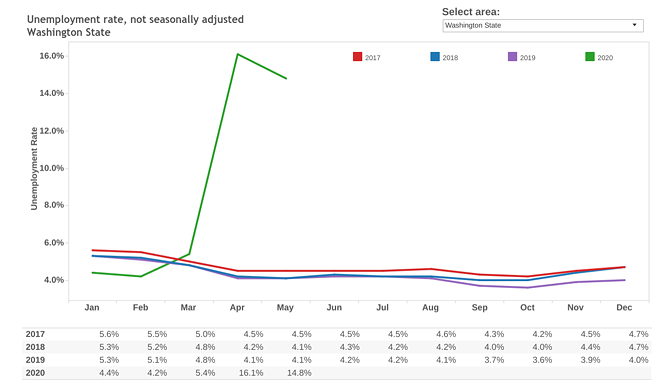Click the 2018 row header in table
This screenshot has width=660, height=386.
35,347
